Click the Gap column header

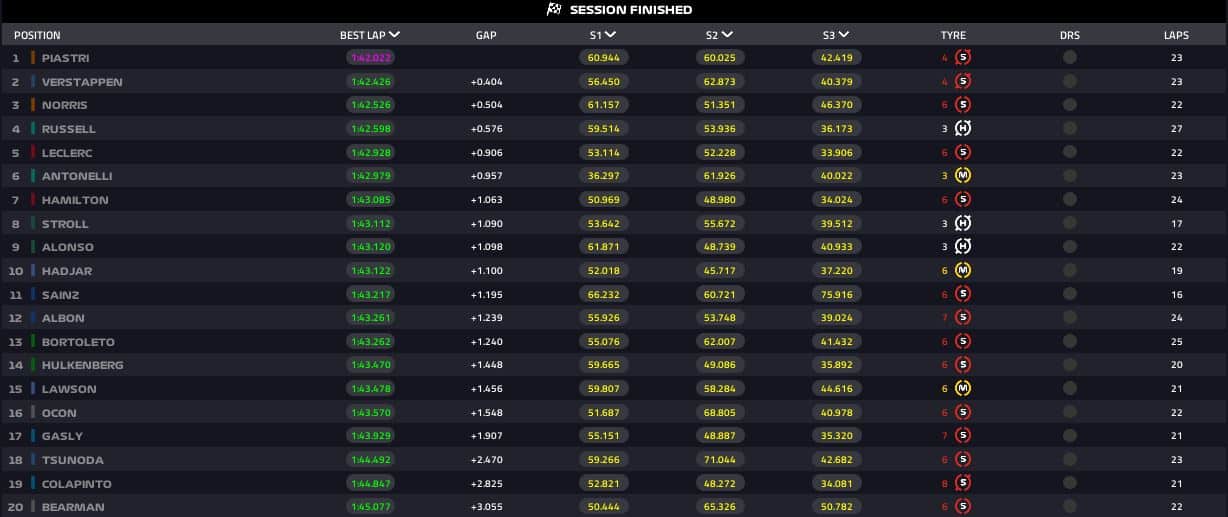pos(486,35)
